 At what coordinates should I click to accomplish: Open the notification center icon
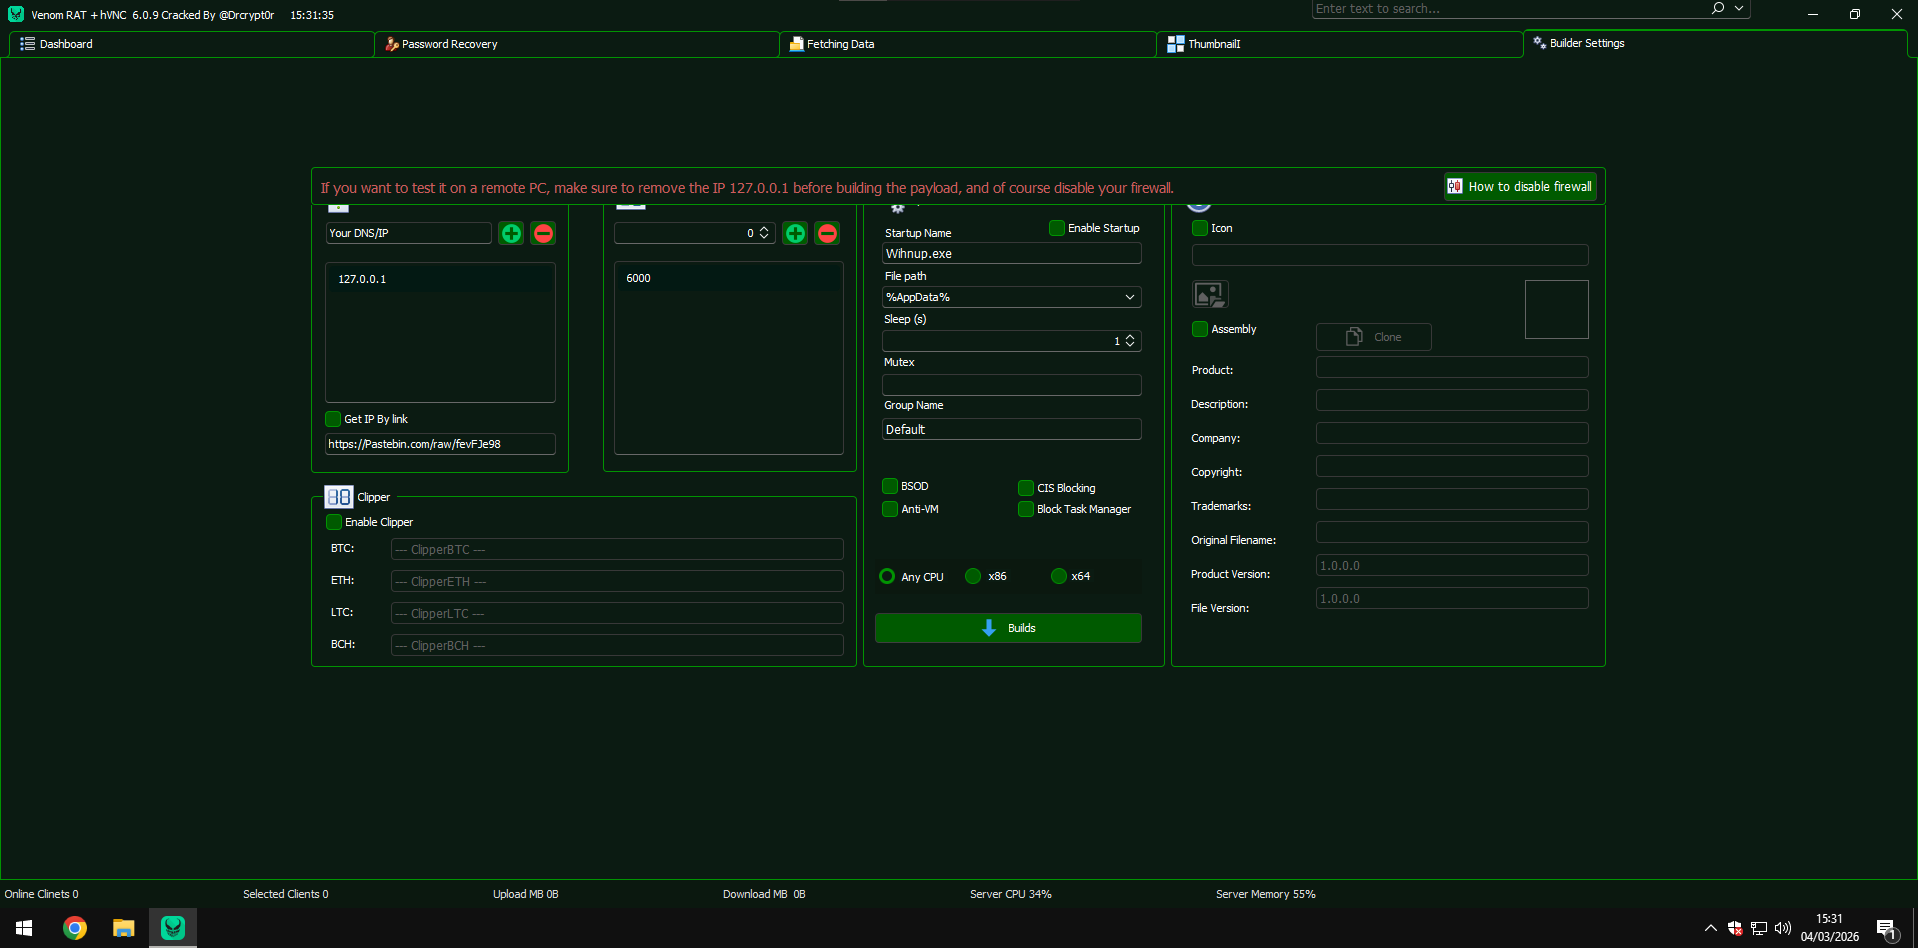coord(1886,929)
